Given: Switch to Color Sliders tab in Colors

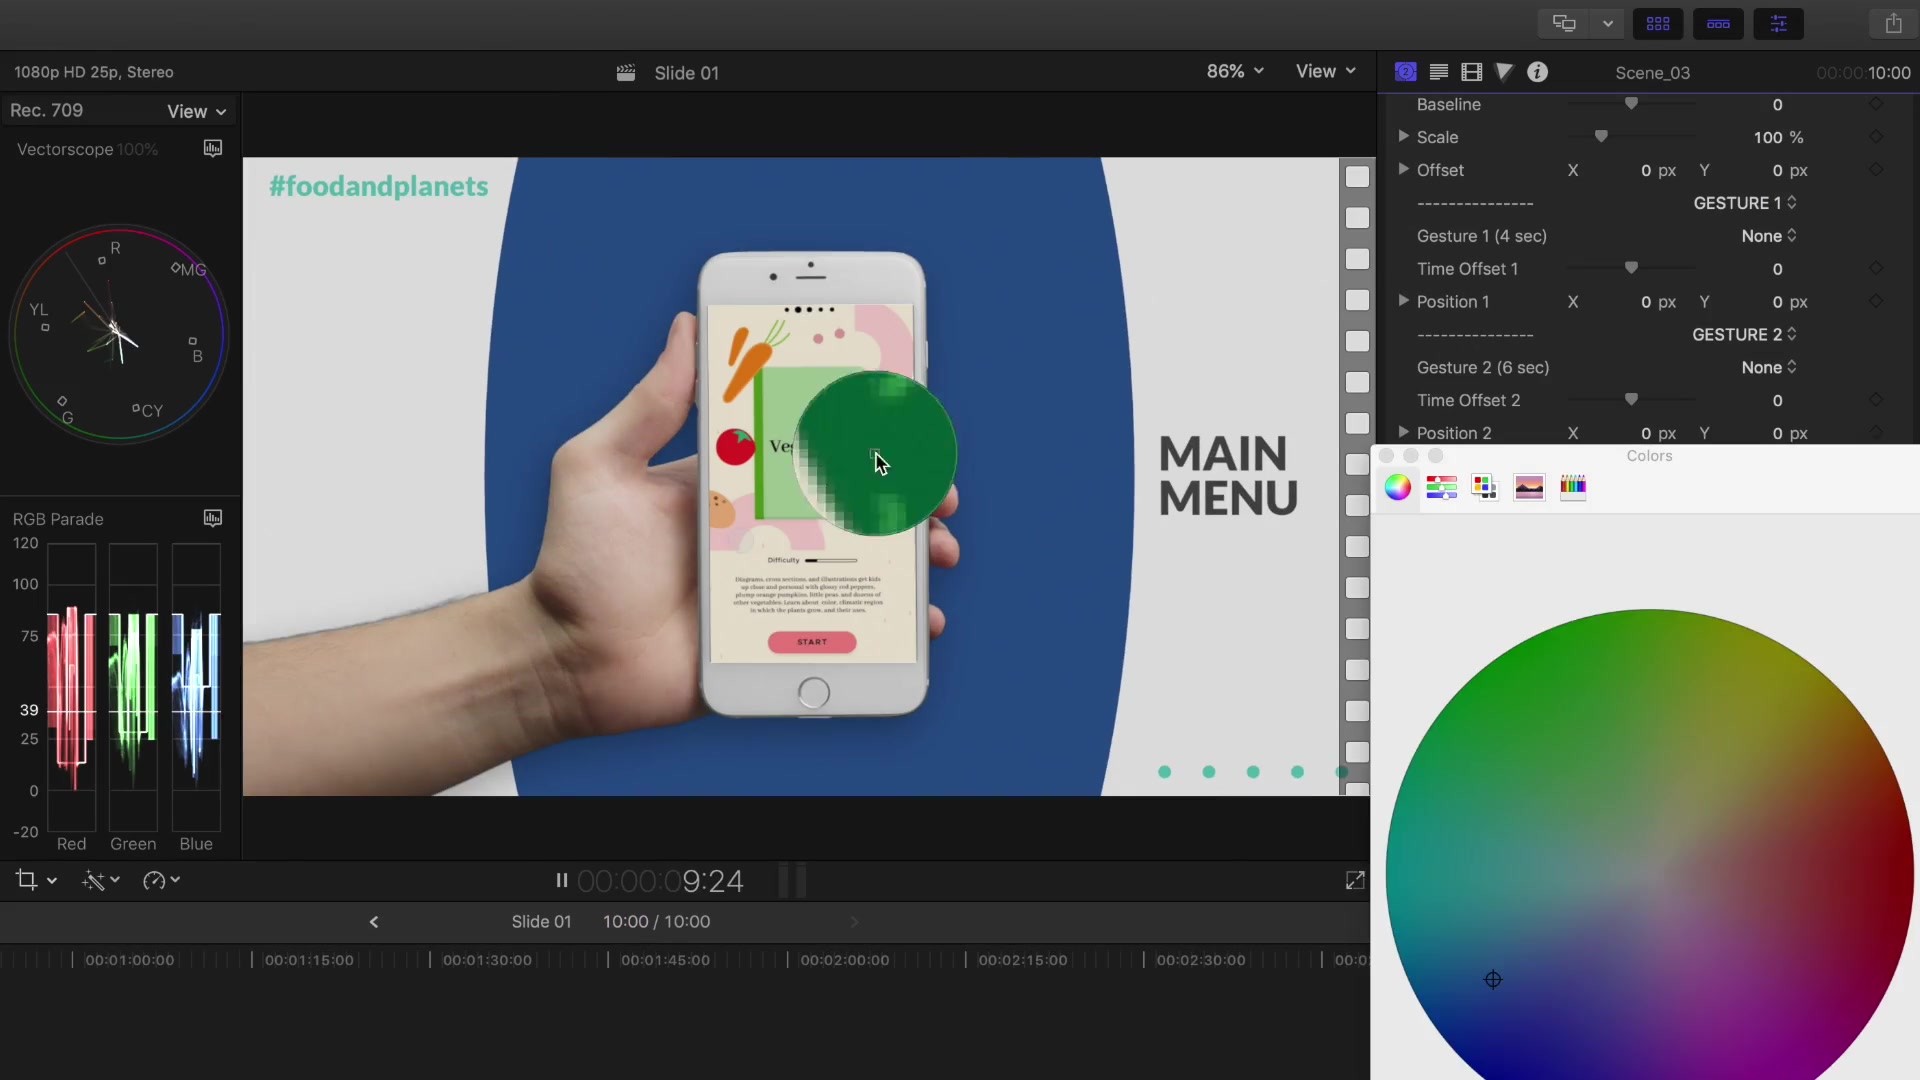Looking at the screenshot, I should 1441,487.
